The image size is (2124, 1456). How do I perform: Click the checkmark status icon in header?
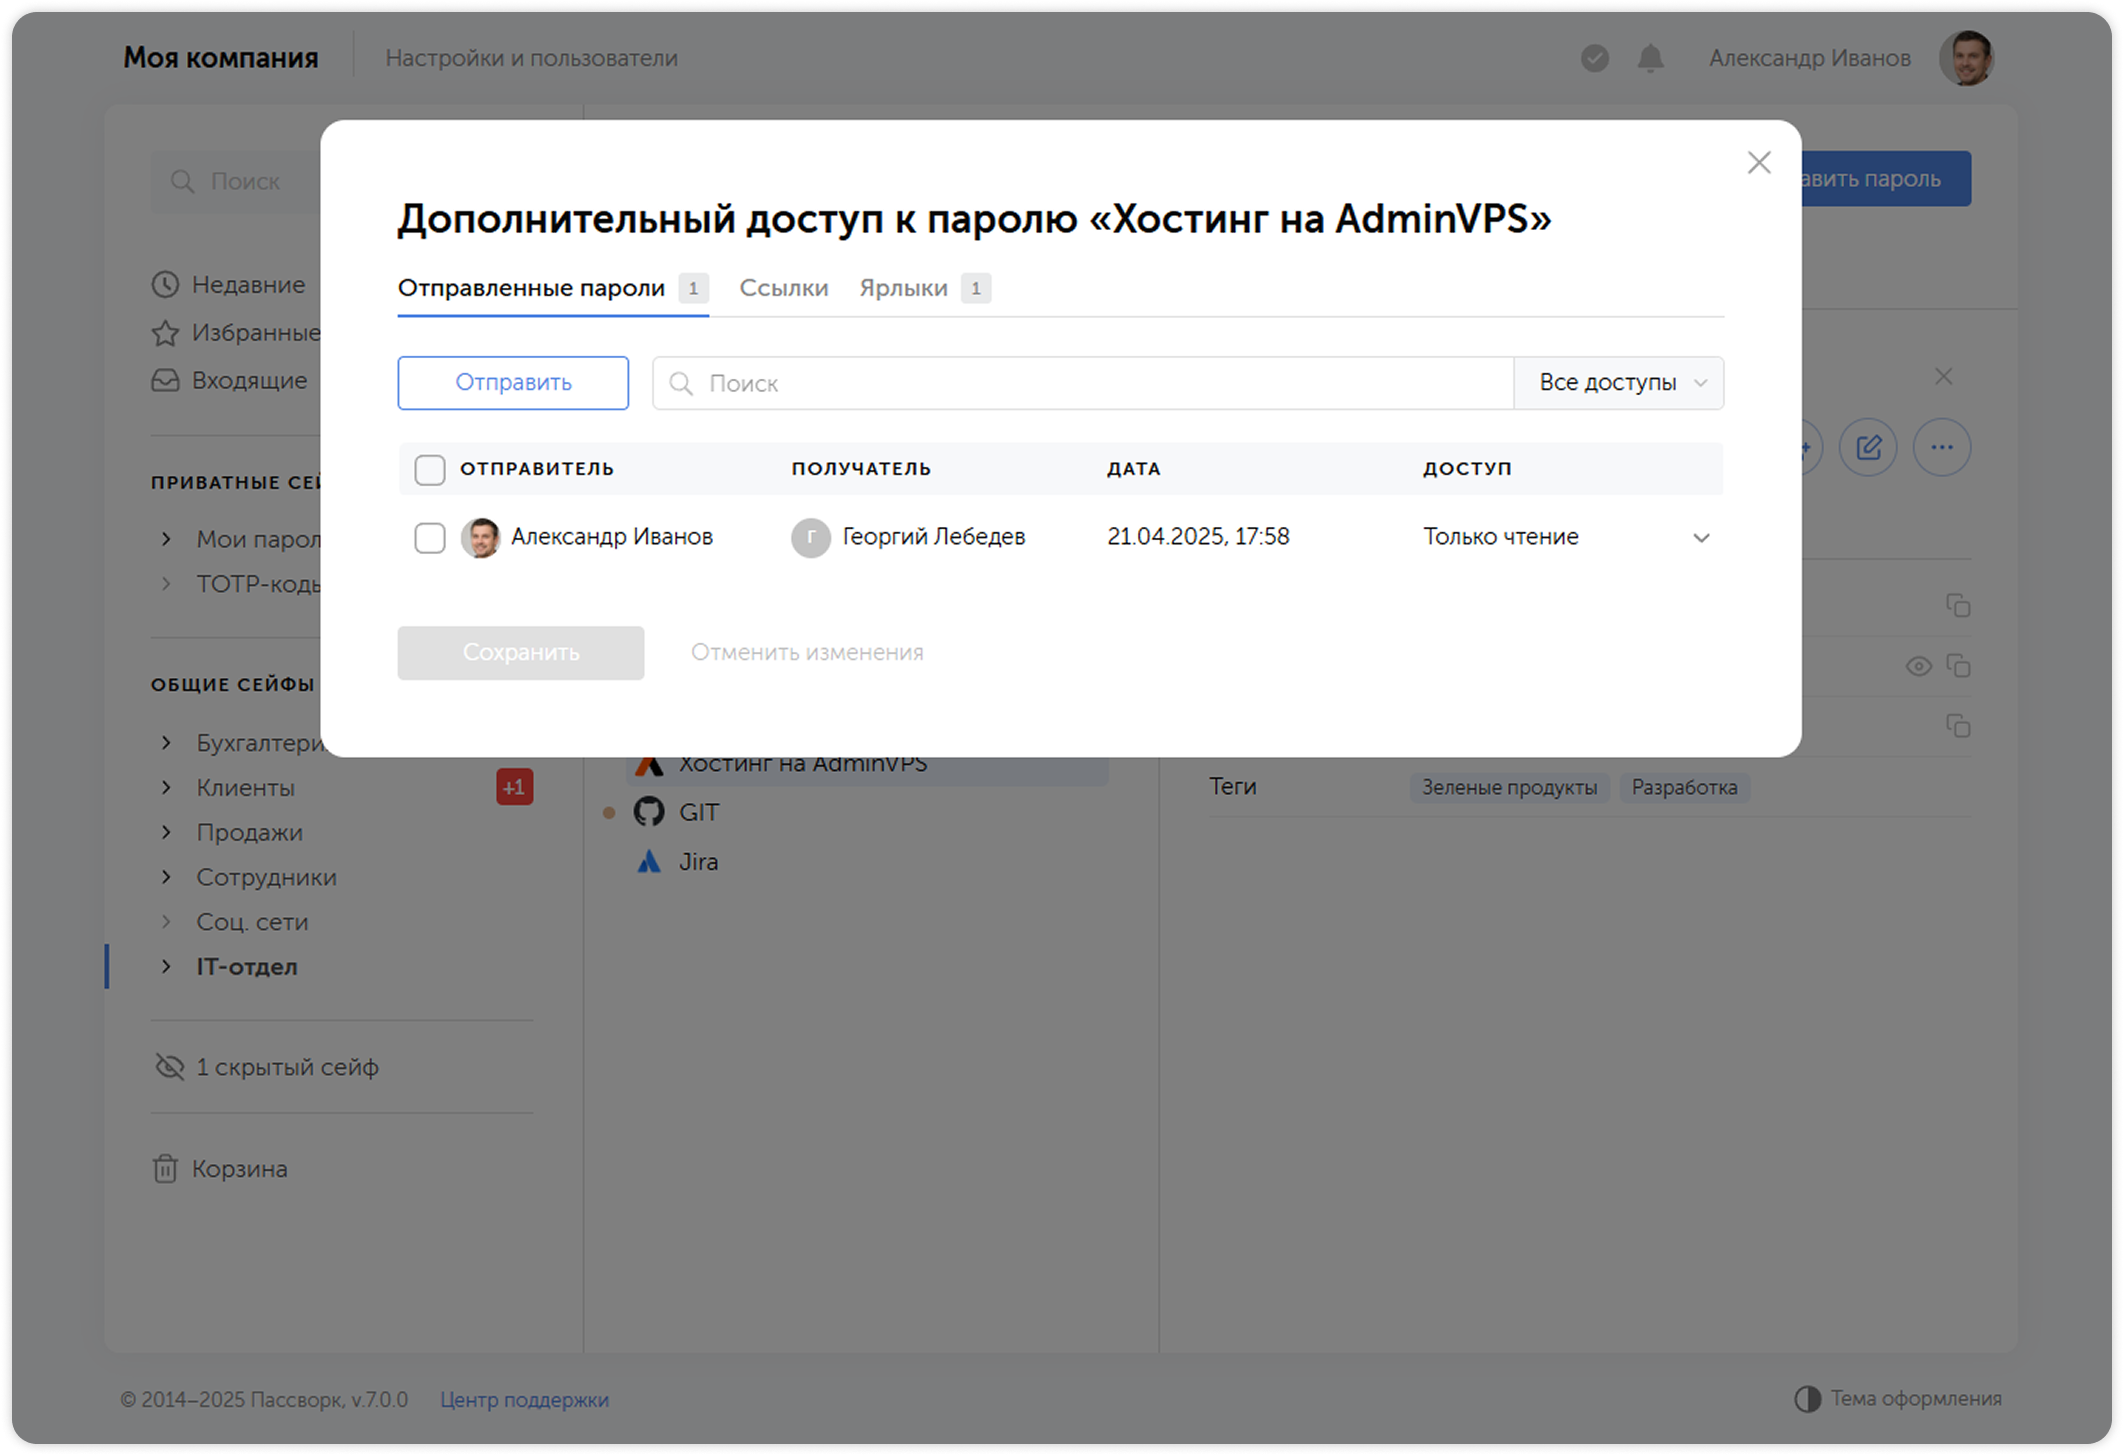tap(1595, 58)
